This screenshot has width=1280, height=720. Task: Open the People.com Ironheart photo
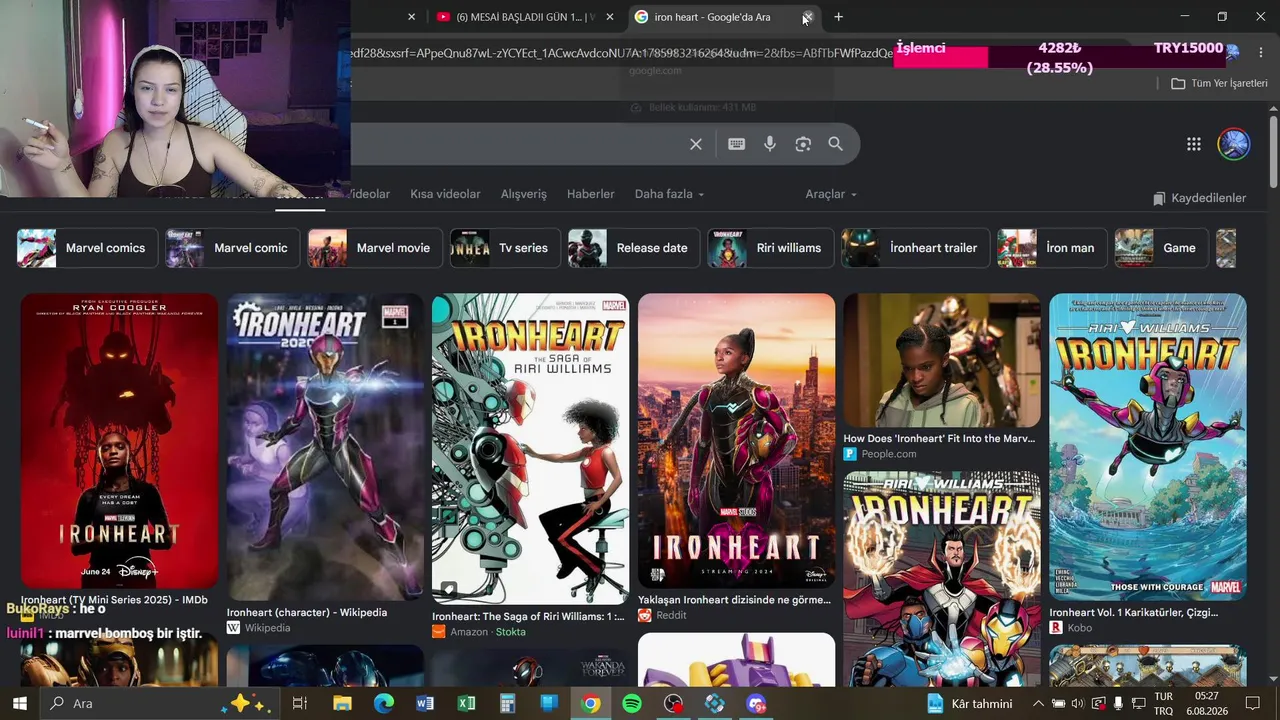[x=942, y=361]
